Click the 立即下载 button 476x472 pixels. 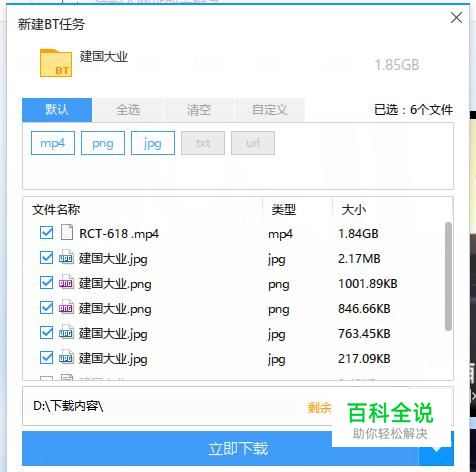click(220, 448)
